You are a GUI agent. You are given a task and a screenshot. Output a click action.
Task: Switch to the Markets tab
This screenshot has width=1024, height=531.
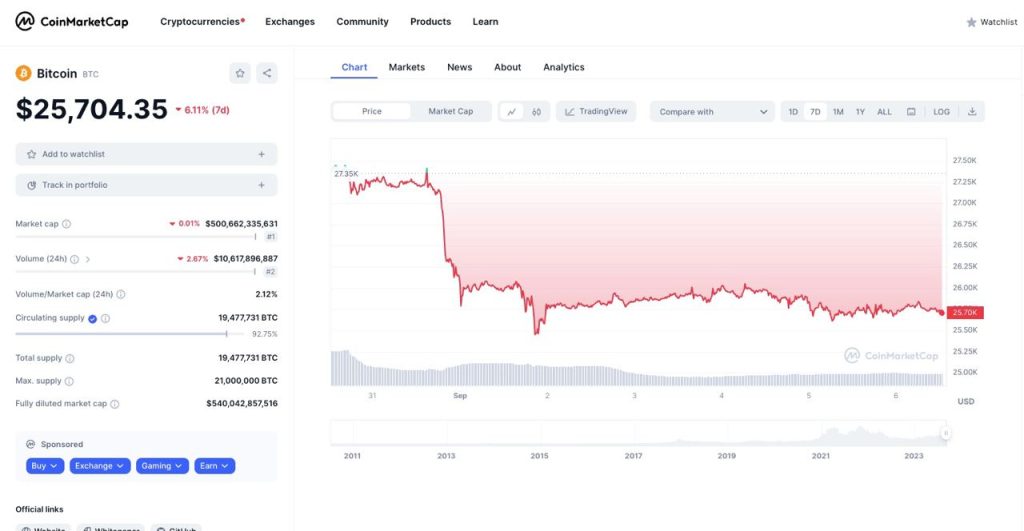[x=406, y=67]
